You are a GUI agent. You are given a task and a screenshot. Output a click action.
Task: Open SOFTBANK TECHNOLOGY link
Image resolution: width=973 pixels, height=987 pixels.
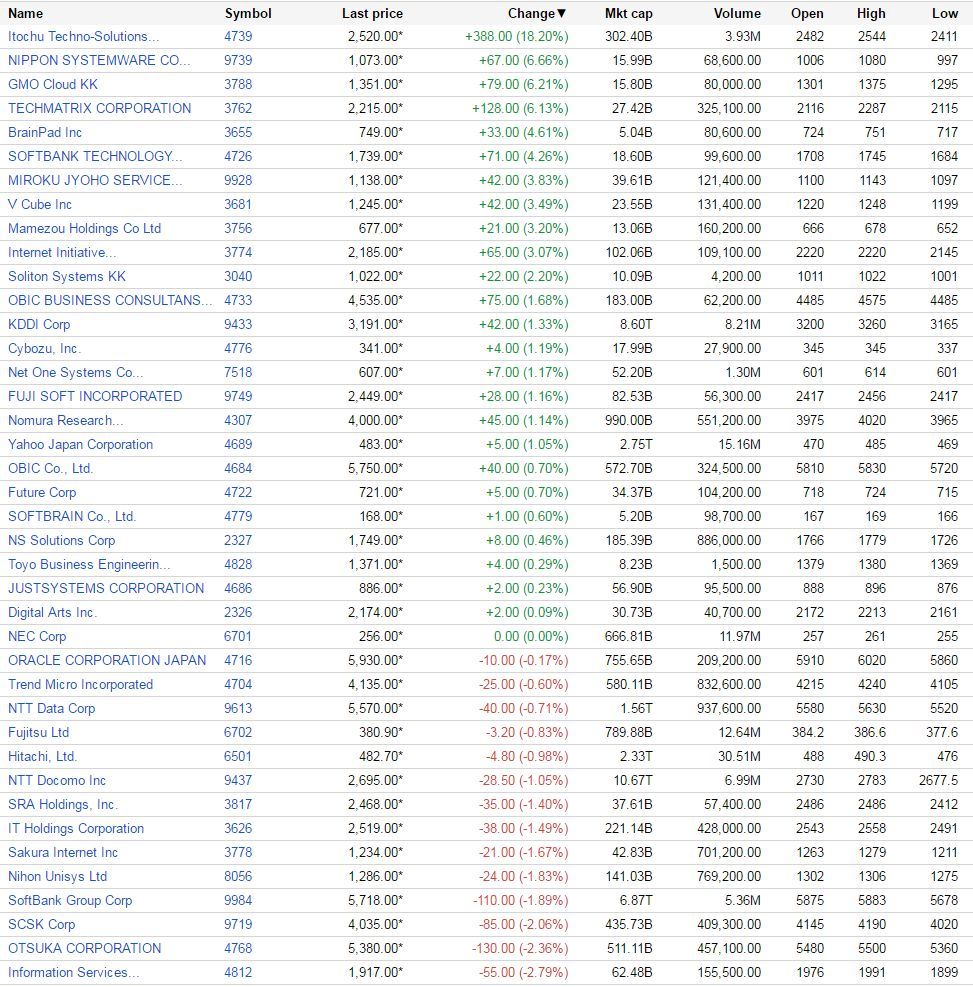pyautogui.click(x=95, y=156)
